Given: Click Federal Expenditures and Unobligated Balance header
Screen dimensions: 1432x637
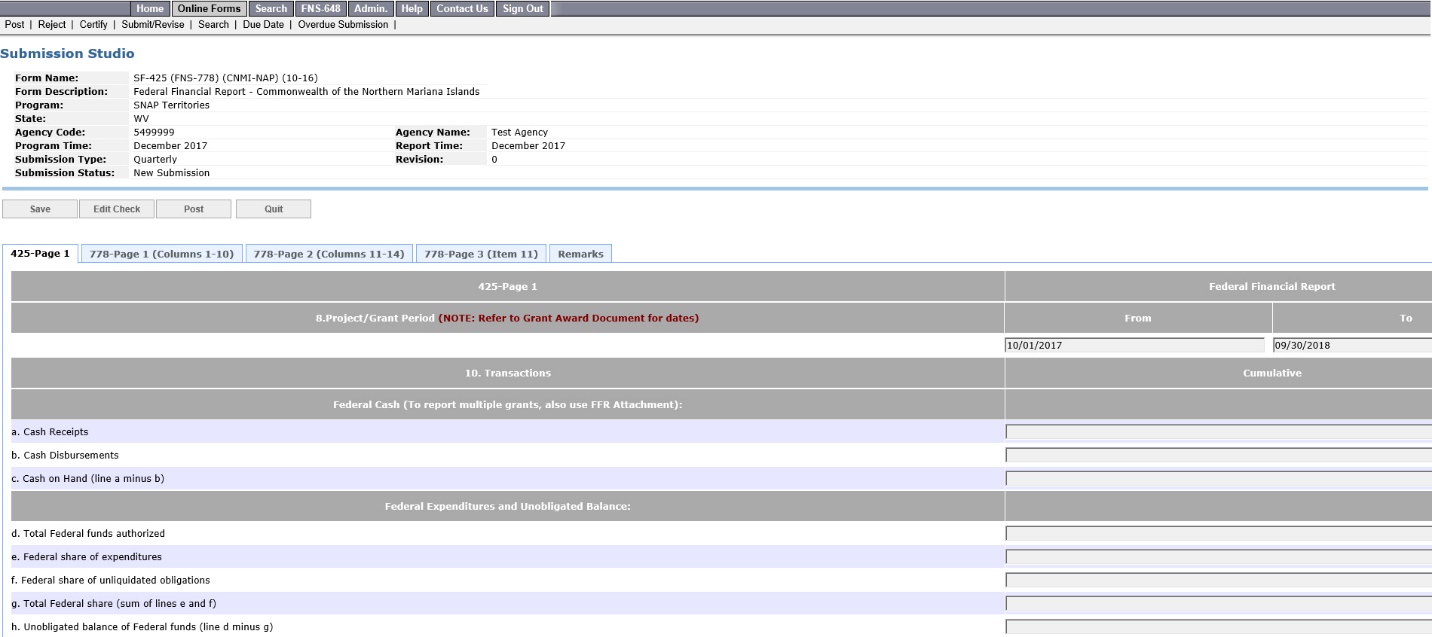Looking at the screenshot, I should (x=507, y=506).
